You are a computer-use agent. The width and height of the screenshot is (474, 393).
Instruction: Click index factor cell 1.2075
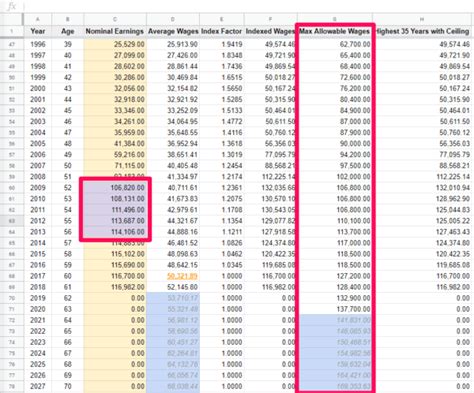pyautogui.click(x=222, y=199)
